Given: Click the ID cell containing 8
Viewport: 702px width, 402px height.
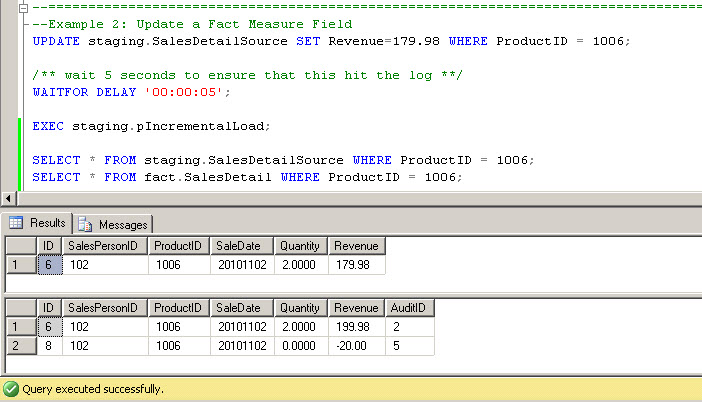Looking at the screenshot, I should coord(49,345).
